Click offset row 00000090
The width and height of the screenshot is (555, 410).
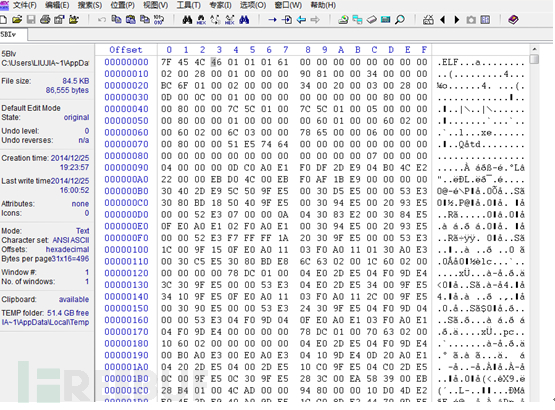click(x=126, y=168)
